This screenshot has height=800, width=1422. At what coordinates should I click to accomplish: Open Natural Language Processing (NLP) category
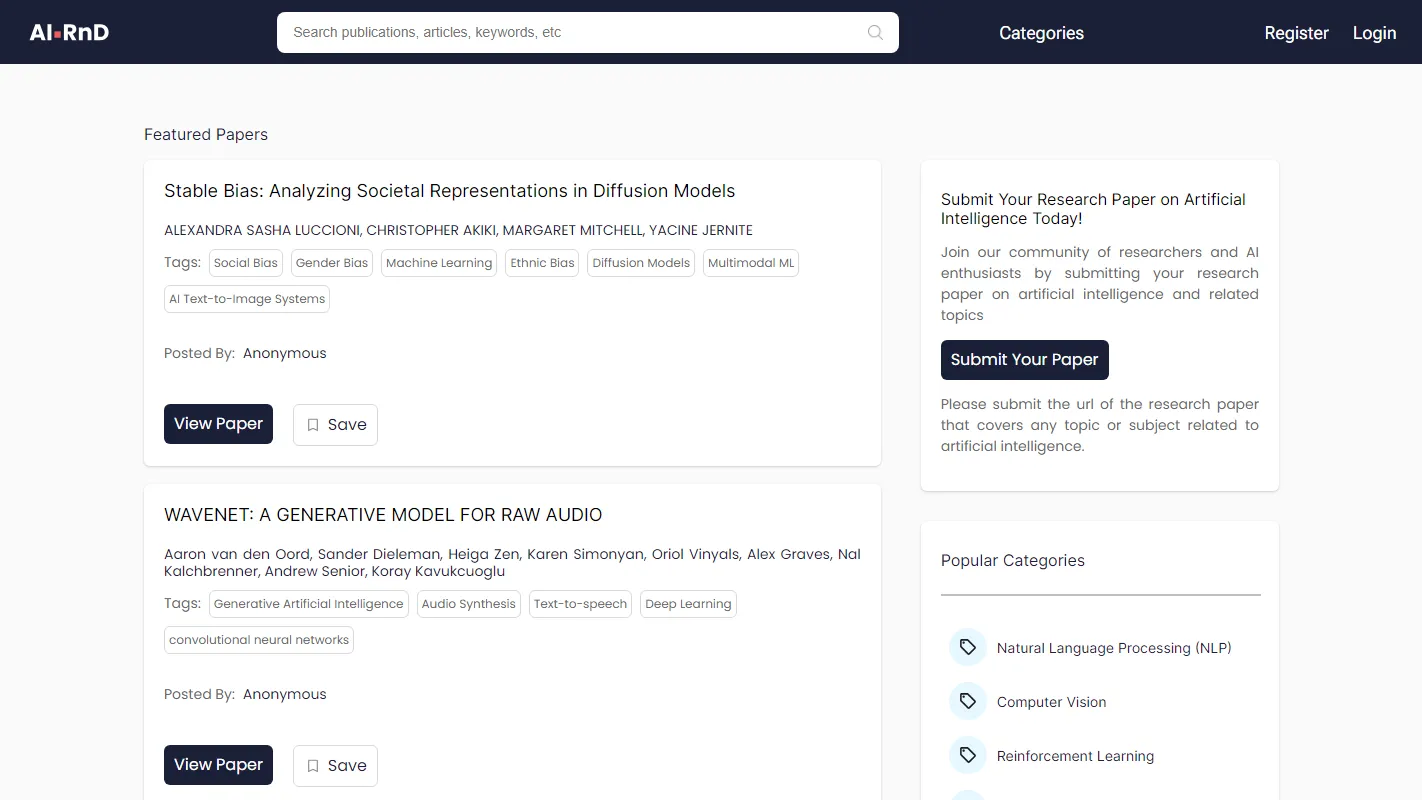pyautogui.click(x=1113, y=648)
